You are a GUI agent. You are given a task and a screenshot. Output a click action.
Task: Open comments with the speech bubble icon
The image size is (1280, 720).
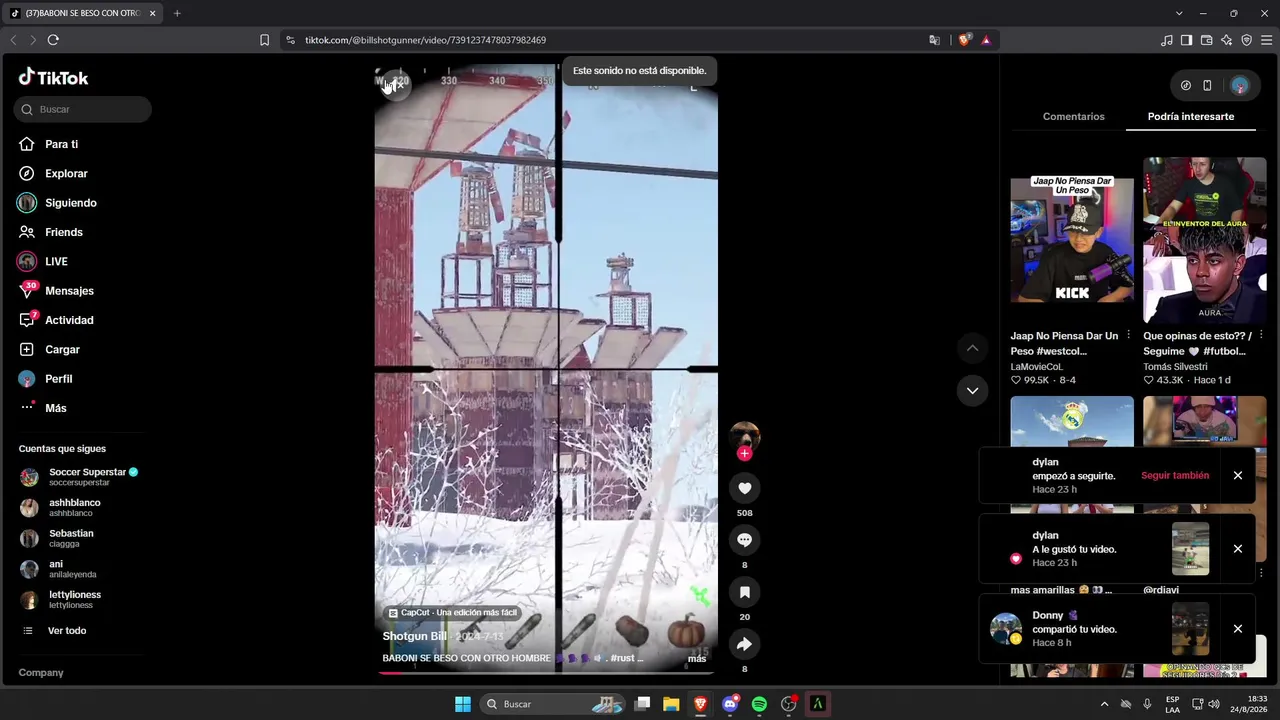(744, 540)
